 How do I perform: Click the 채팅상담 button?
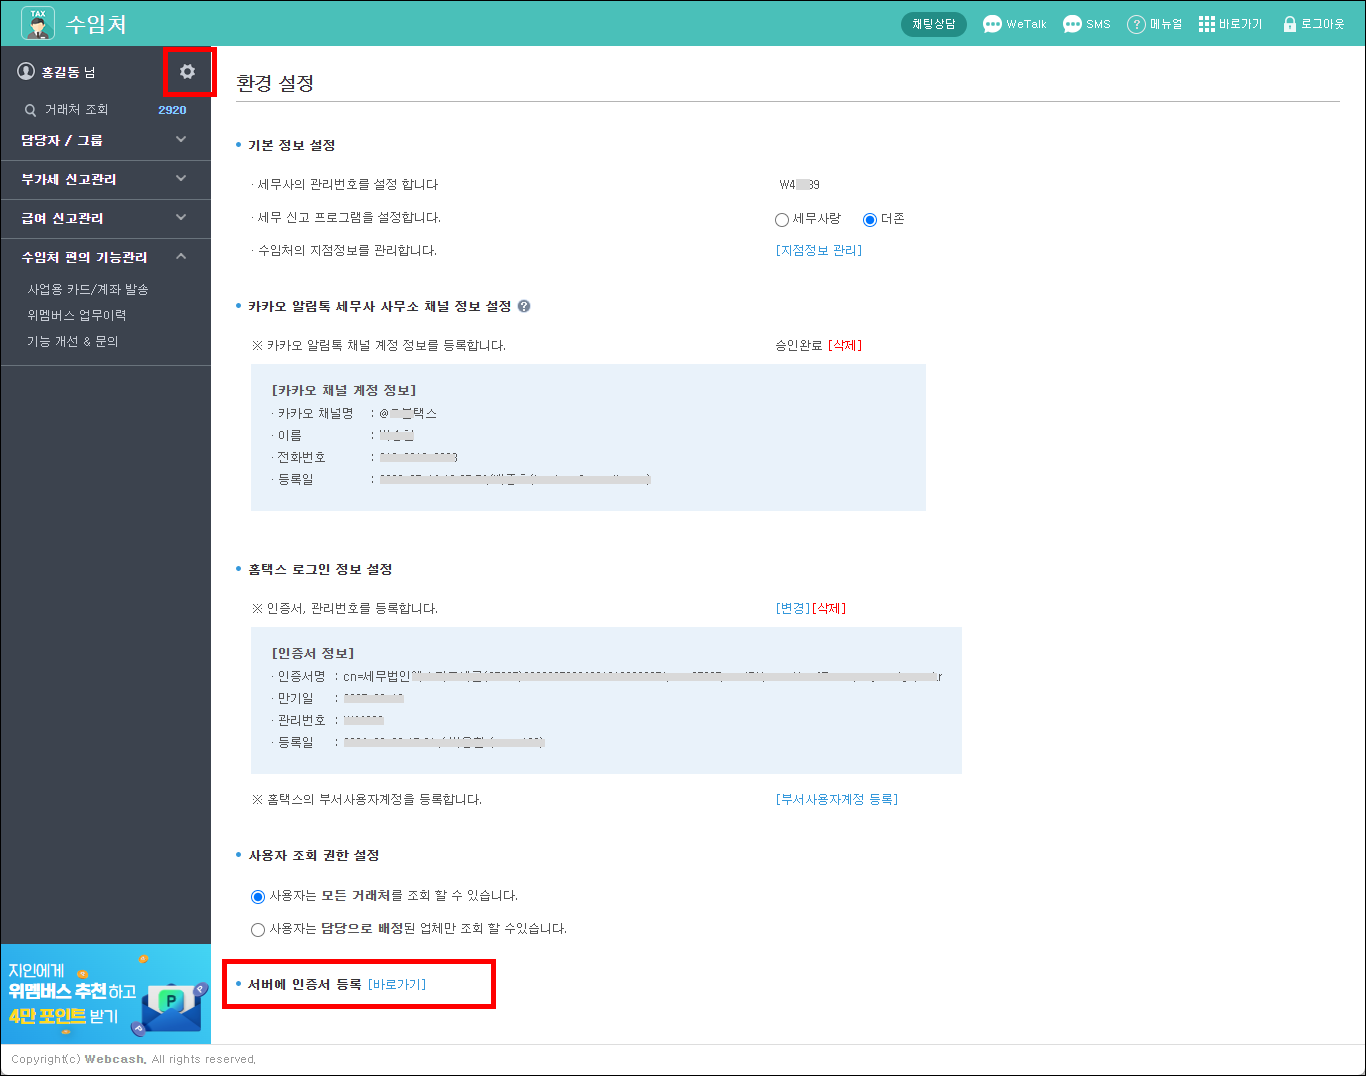[933, 24]
